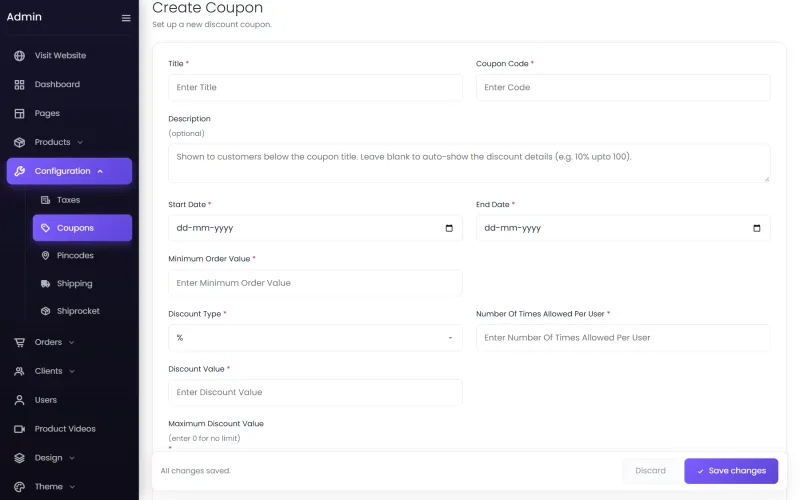Viewport: 800px width, 500px height.
Task: Click the Shipping truck icon
Action: coord(45,284)
